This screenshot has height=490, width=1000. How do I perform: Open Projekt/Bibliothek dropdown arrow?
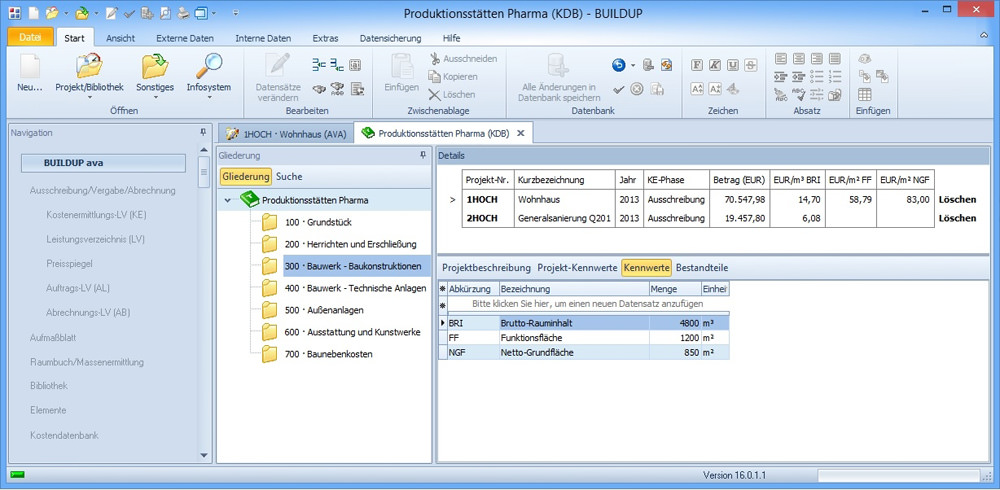(x=89, y=98)
